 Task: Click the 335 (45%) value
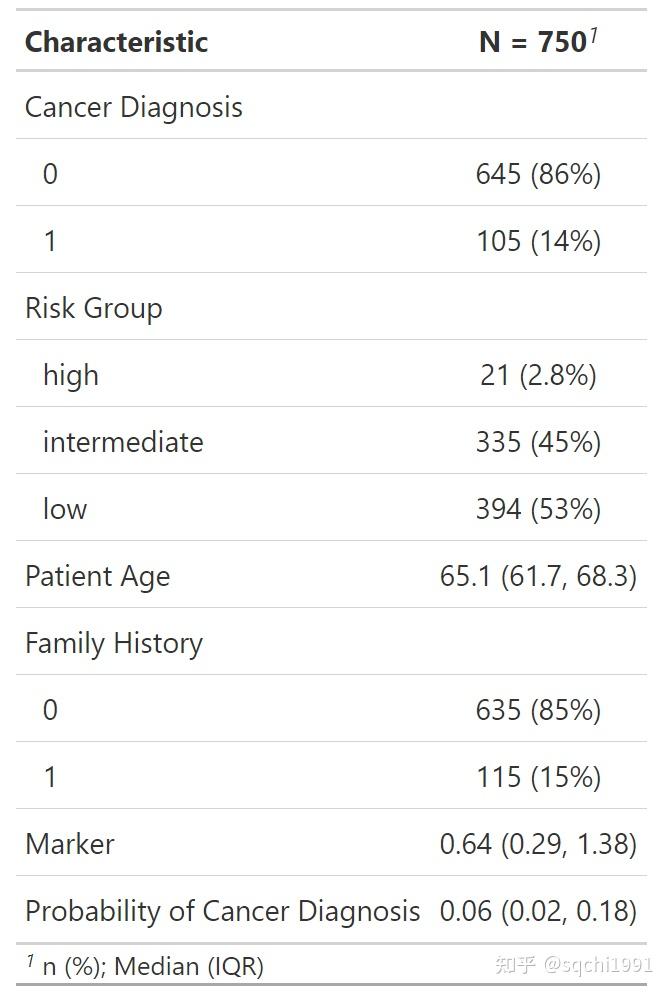538,443
